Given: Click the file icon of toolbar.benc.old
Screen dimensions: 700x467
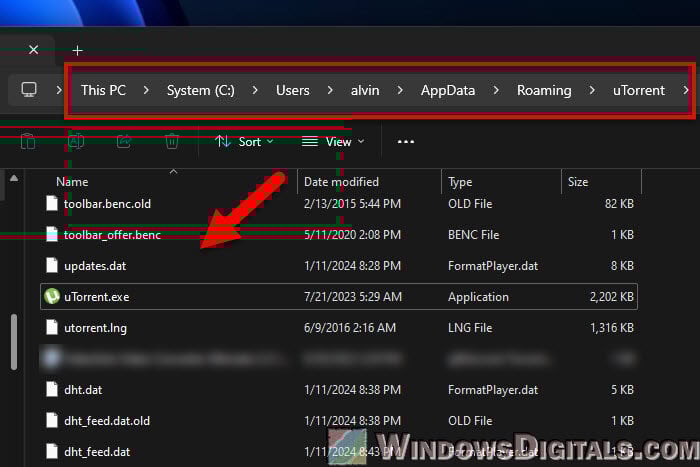Looking at the screenshot, I should [x=52, y=203].
